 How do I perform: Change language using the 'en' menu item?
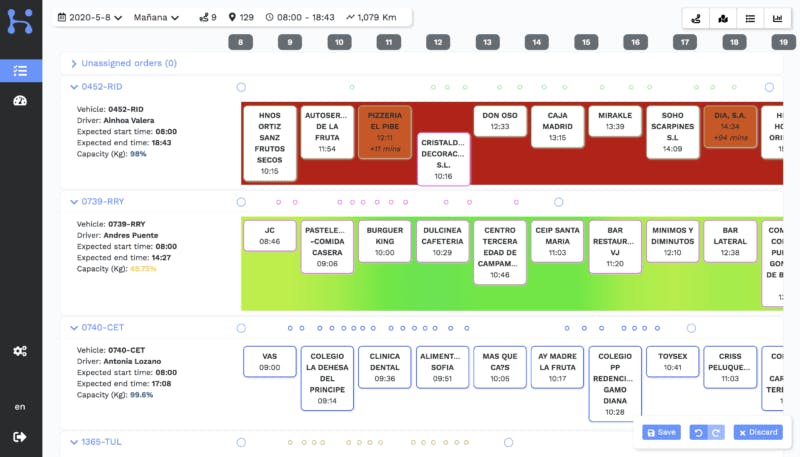click(x=20, y=407)
